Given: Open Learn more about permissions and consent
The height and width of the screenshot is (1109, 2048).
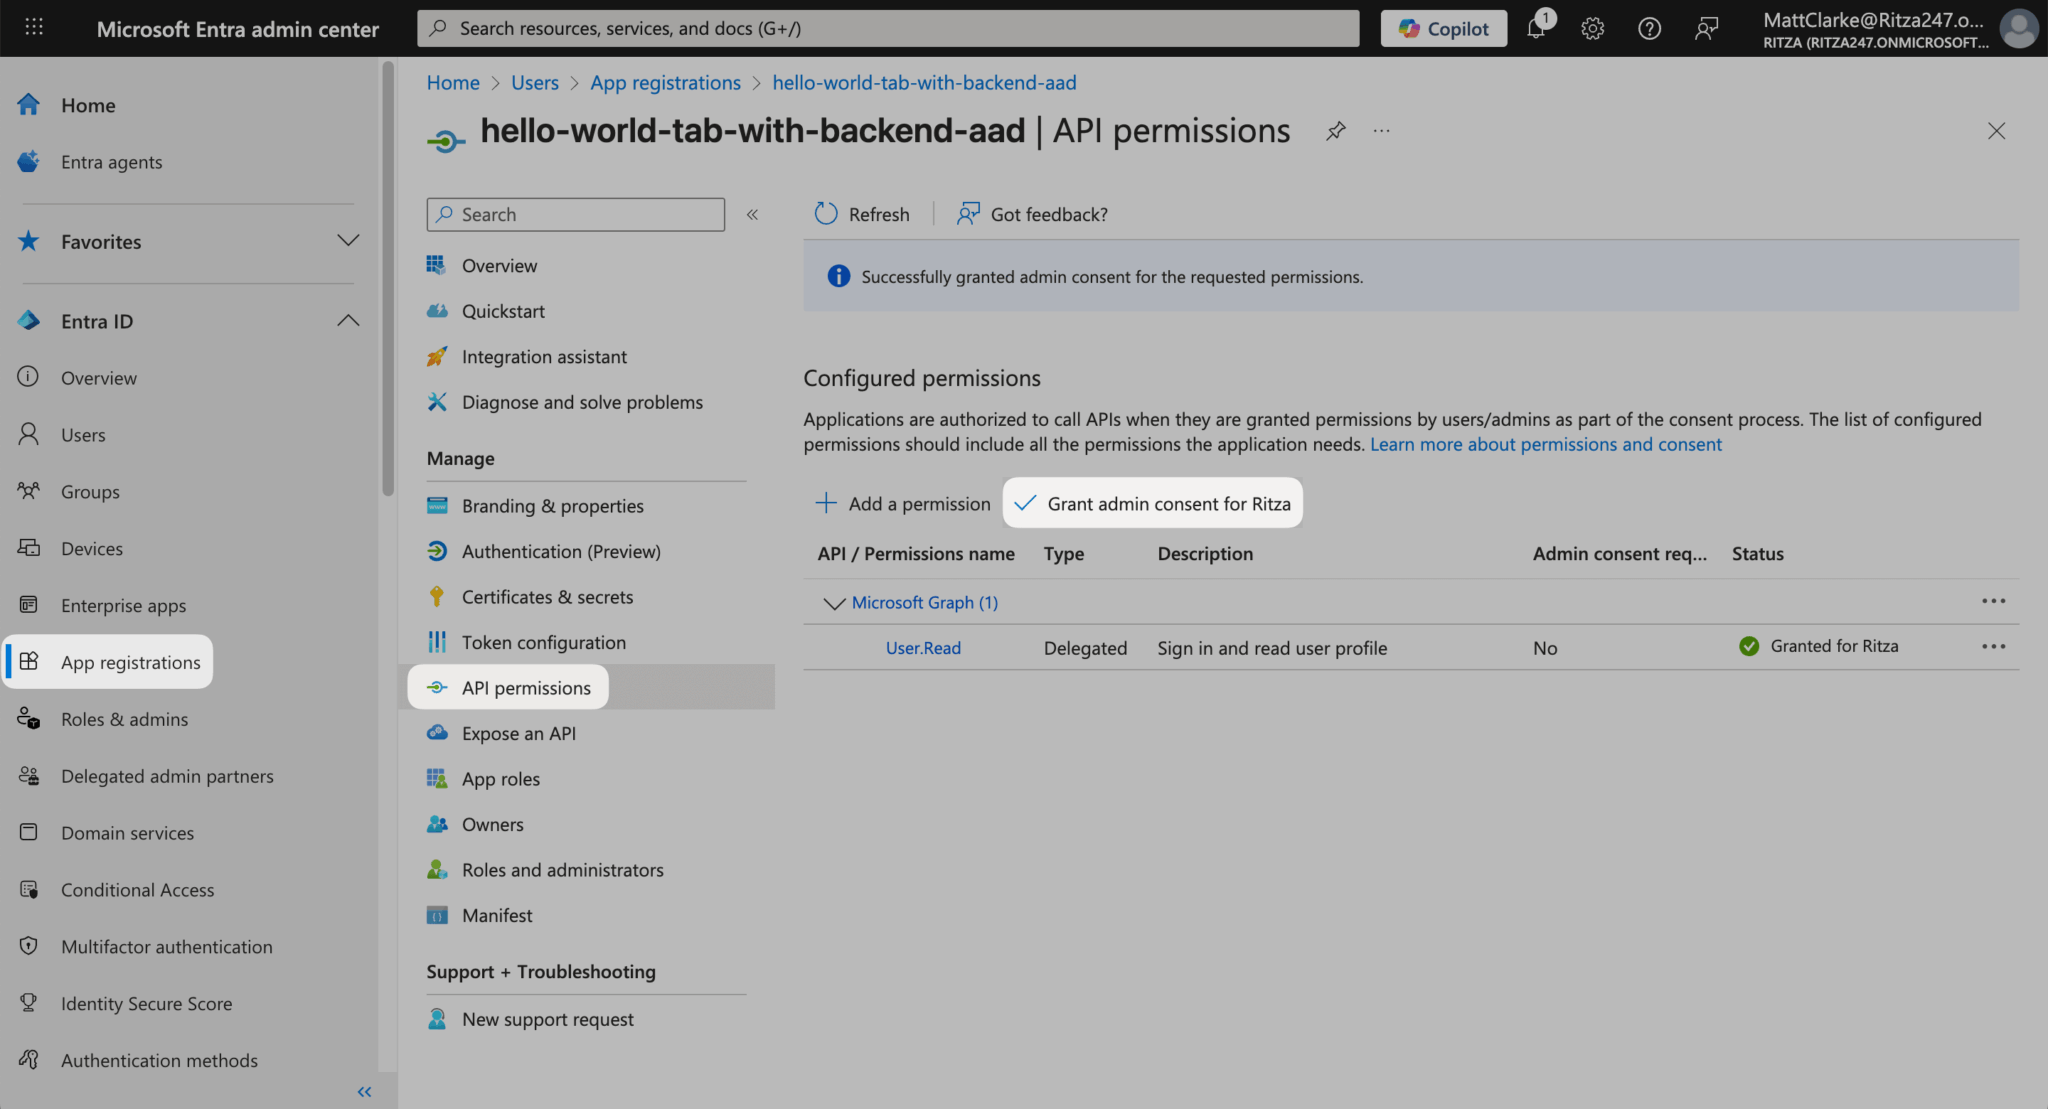Looking at the screenshot, I should tap(1545, 444).
